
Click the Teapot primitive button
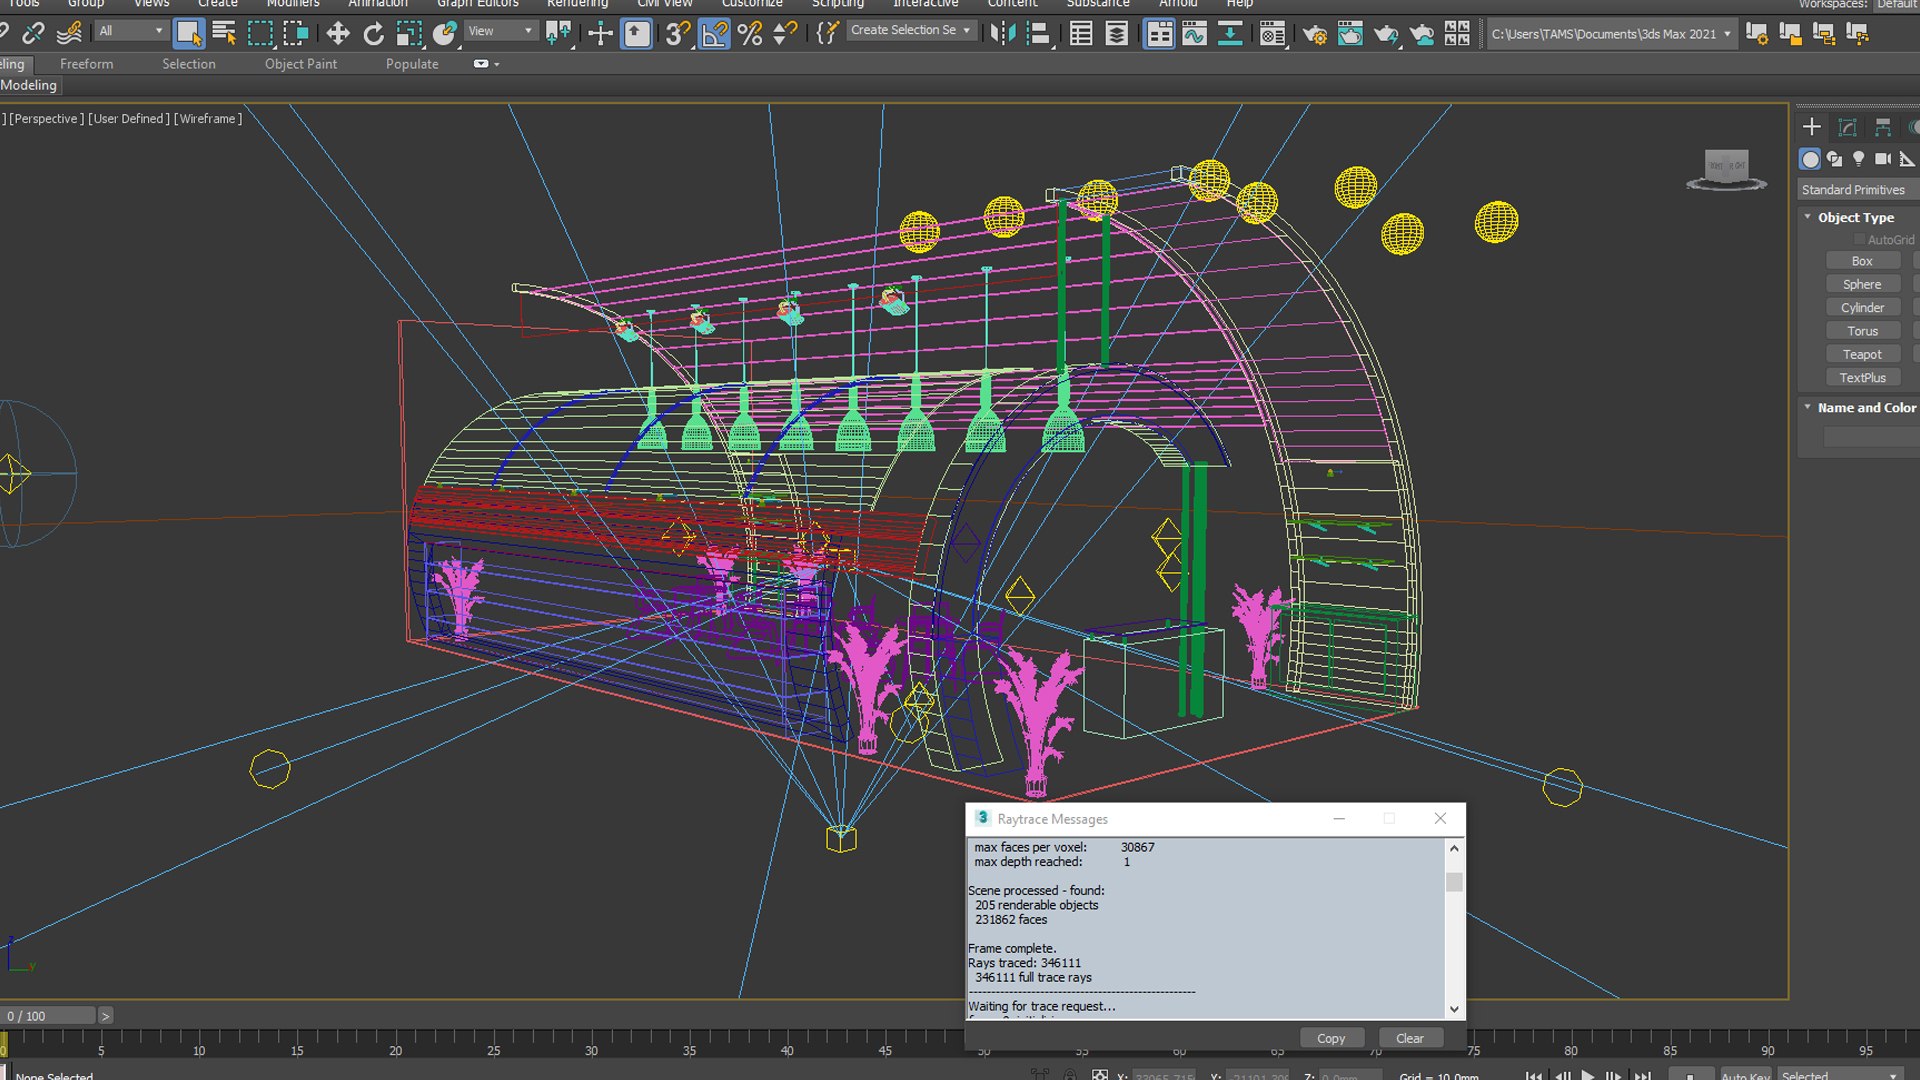click(1861, 354)
